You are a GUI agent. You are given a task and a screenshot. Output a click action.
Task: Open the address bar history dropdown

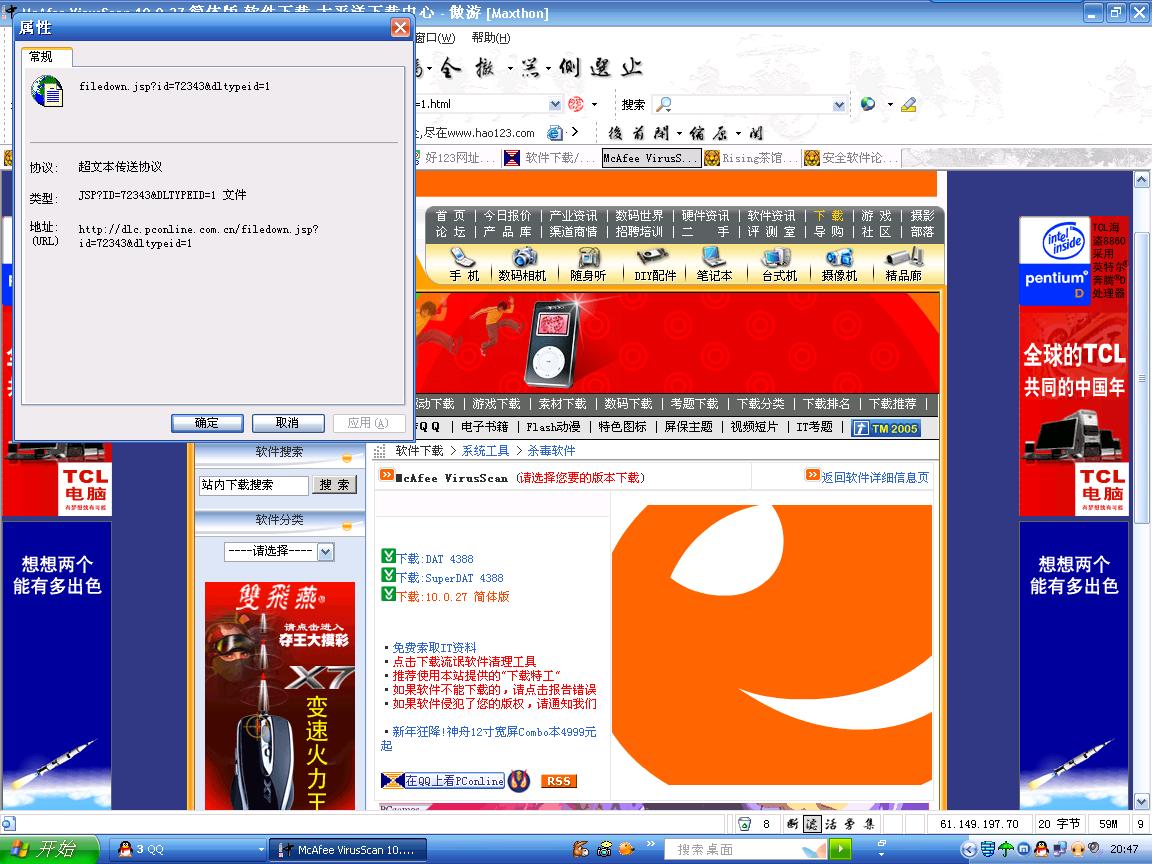pos(555,104)
